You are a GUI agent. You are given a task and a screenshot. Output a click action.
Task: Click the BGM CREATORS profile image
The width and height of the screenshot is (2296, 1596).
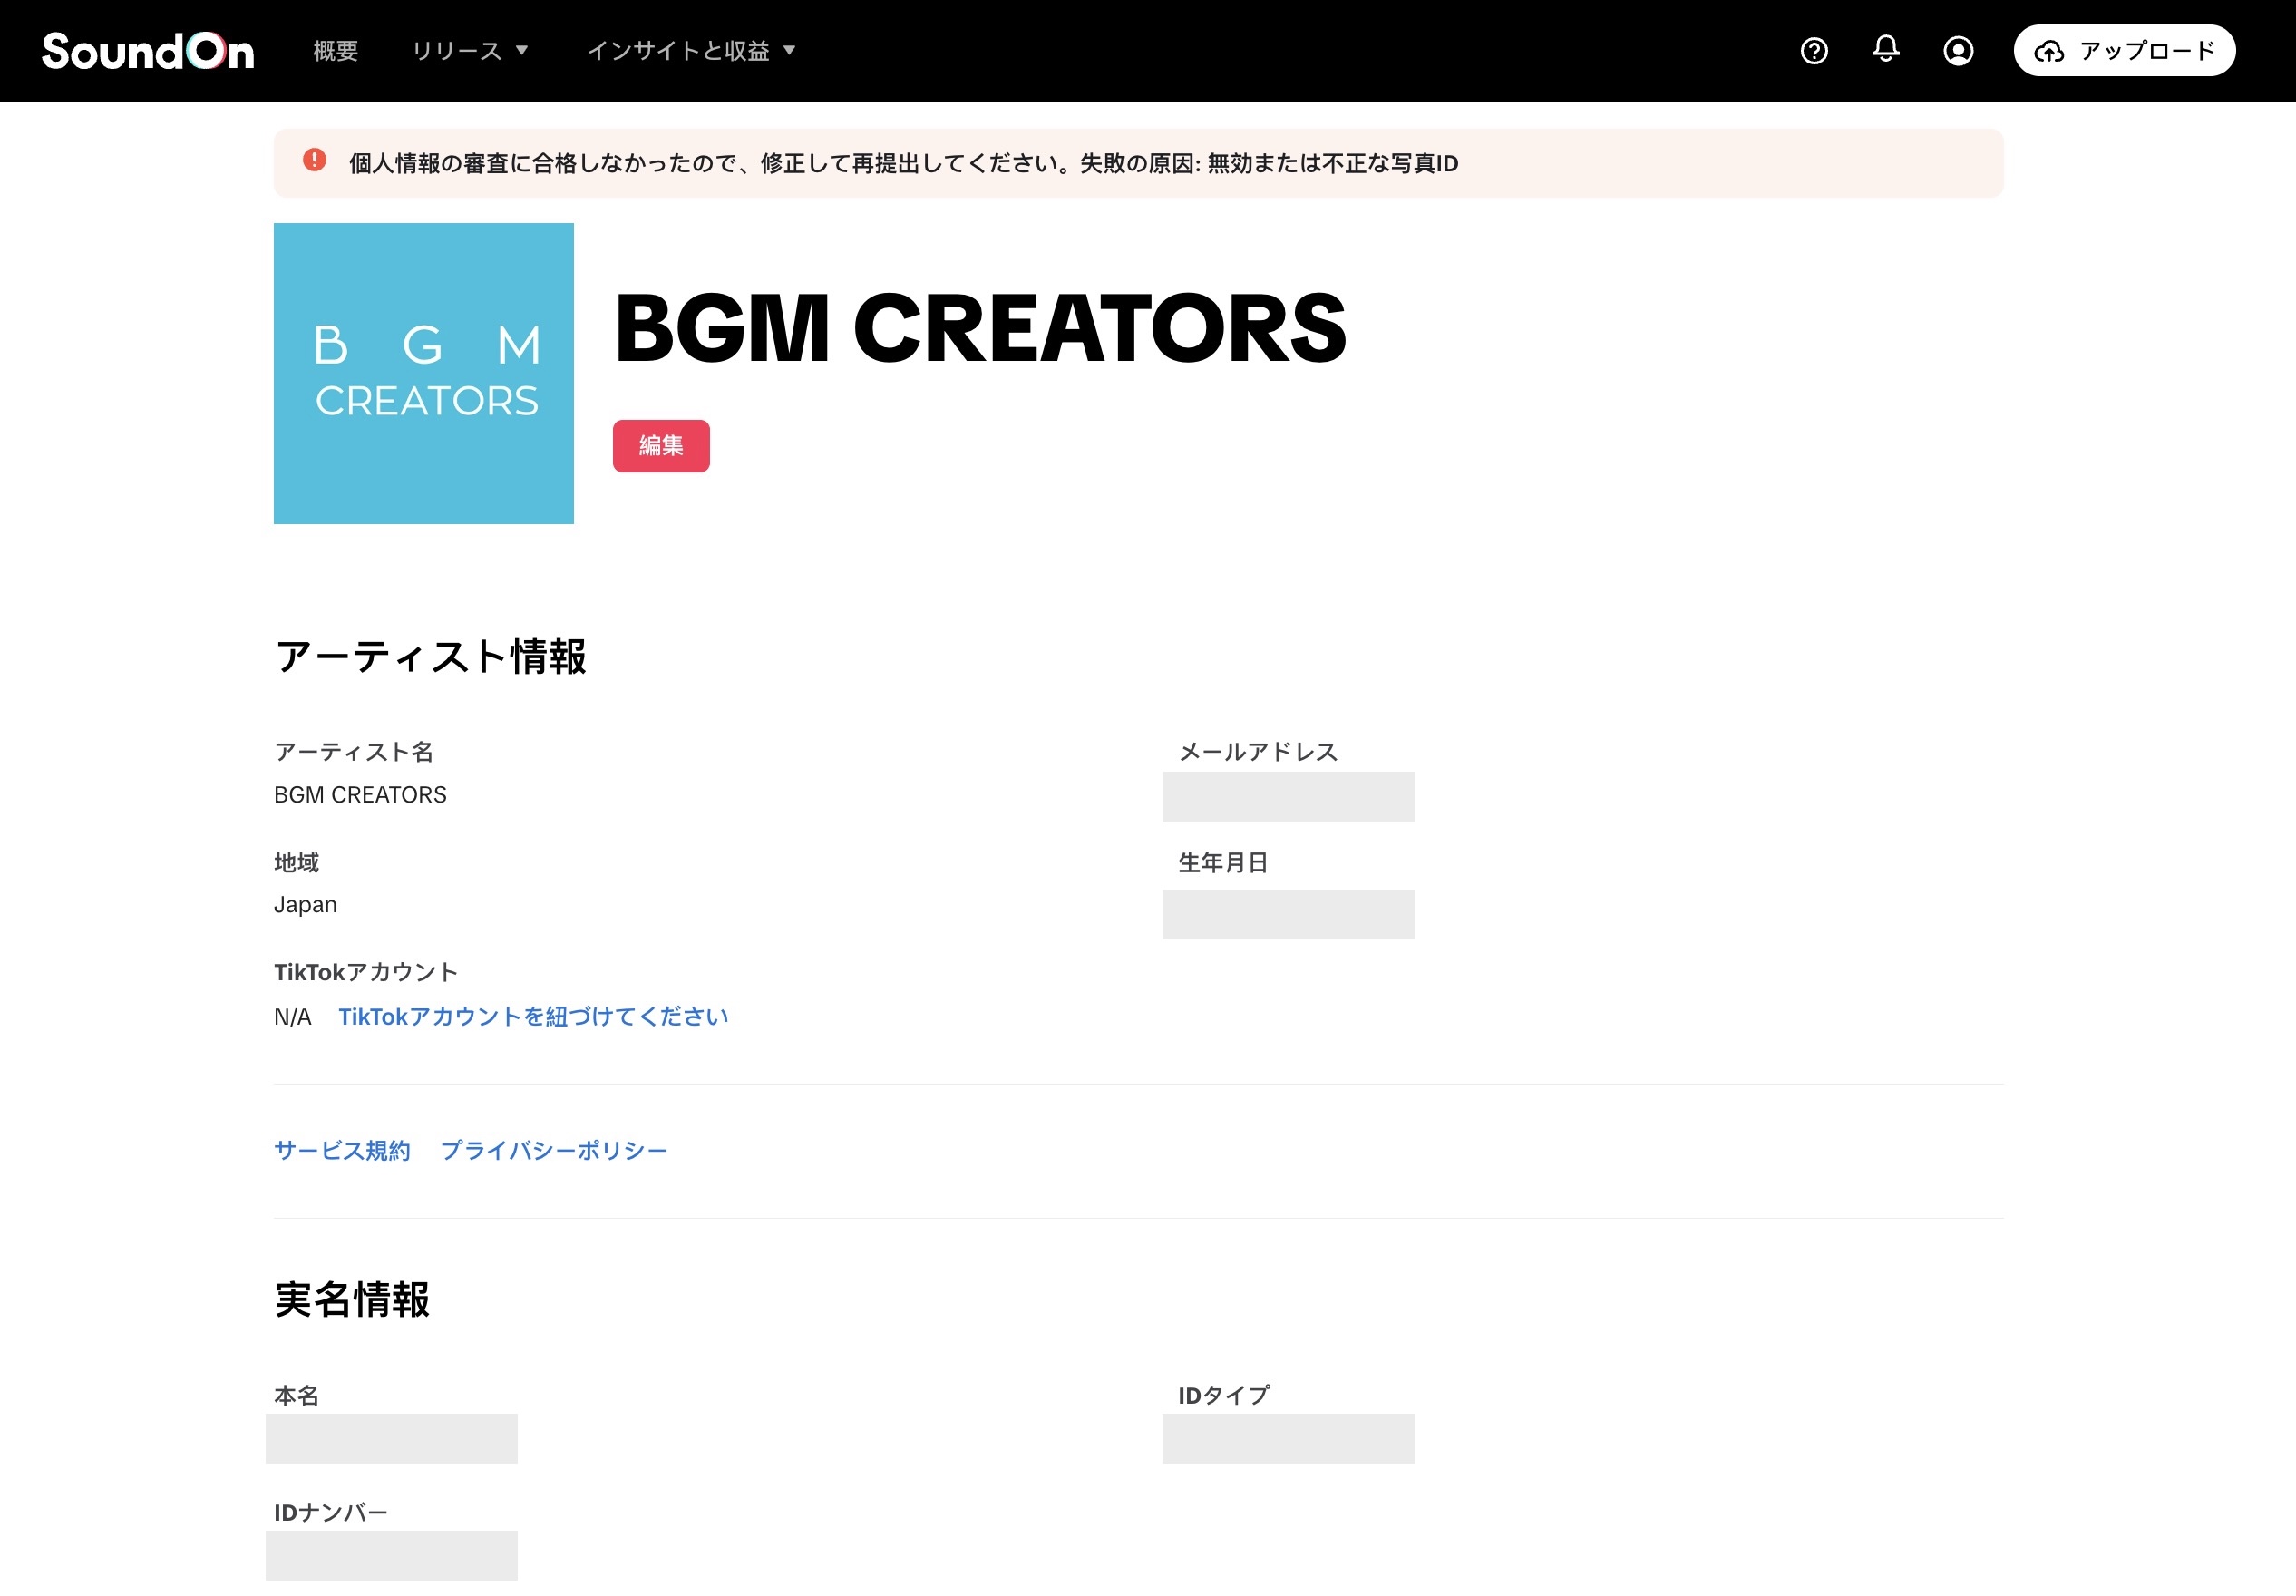[x=424, y=373]
